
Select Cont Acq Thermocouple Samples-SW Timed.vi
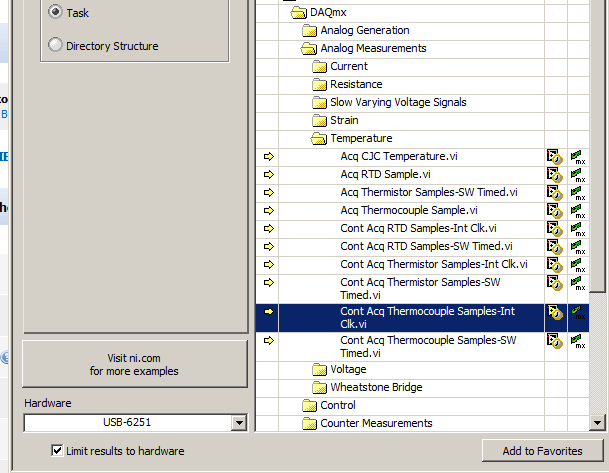[427, 347]
